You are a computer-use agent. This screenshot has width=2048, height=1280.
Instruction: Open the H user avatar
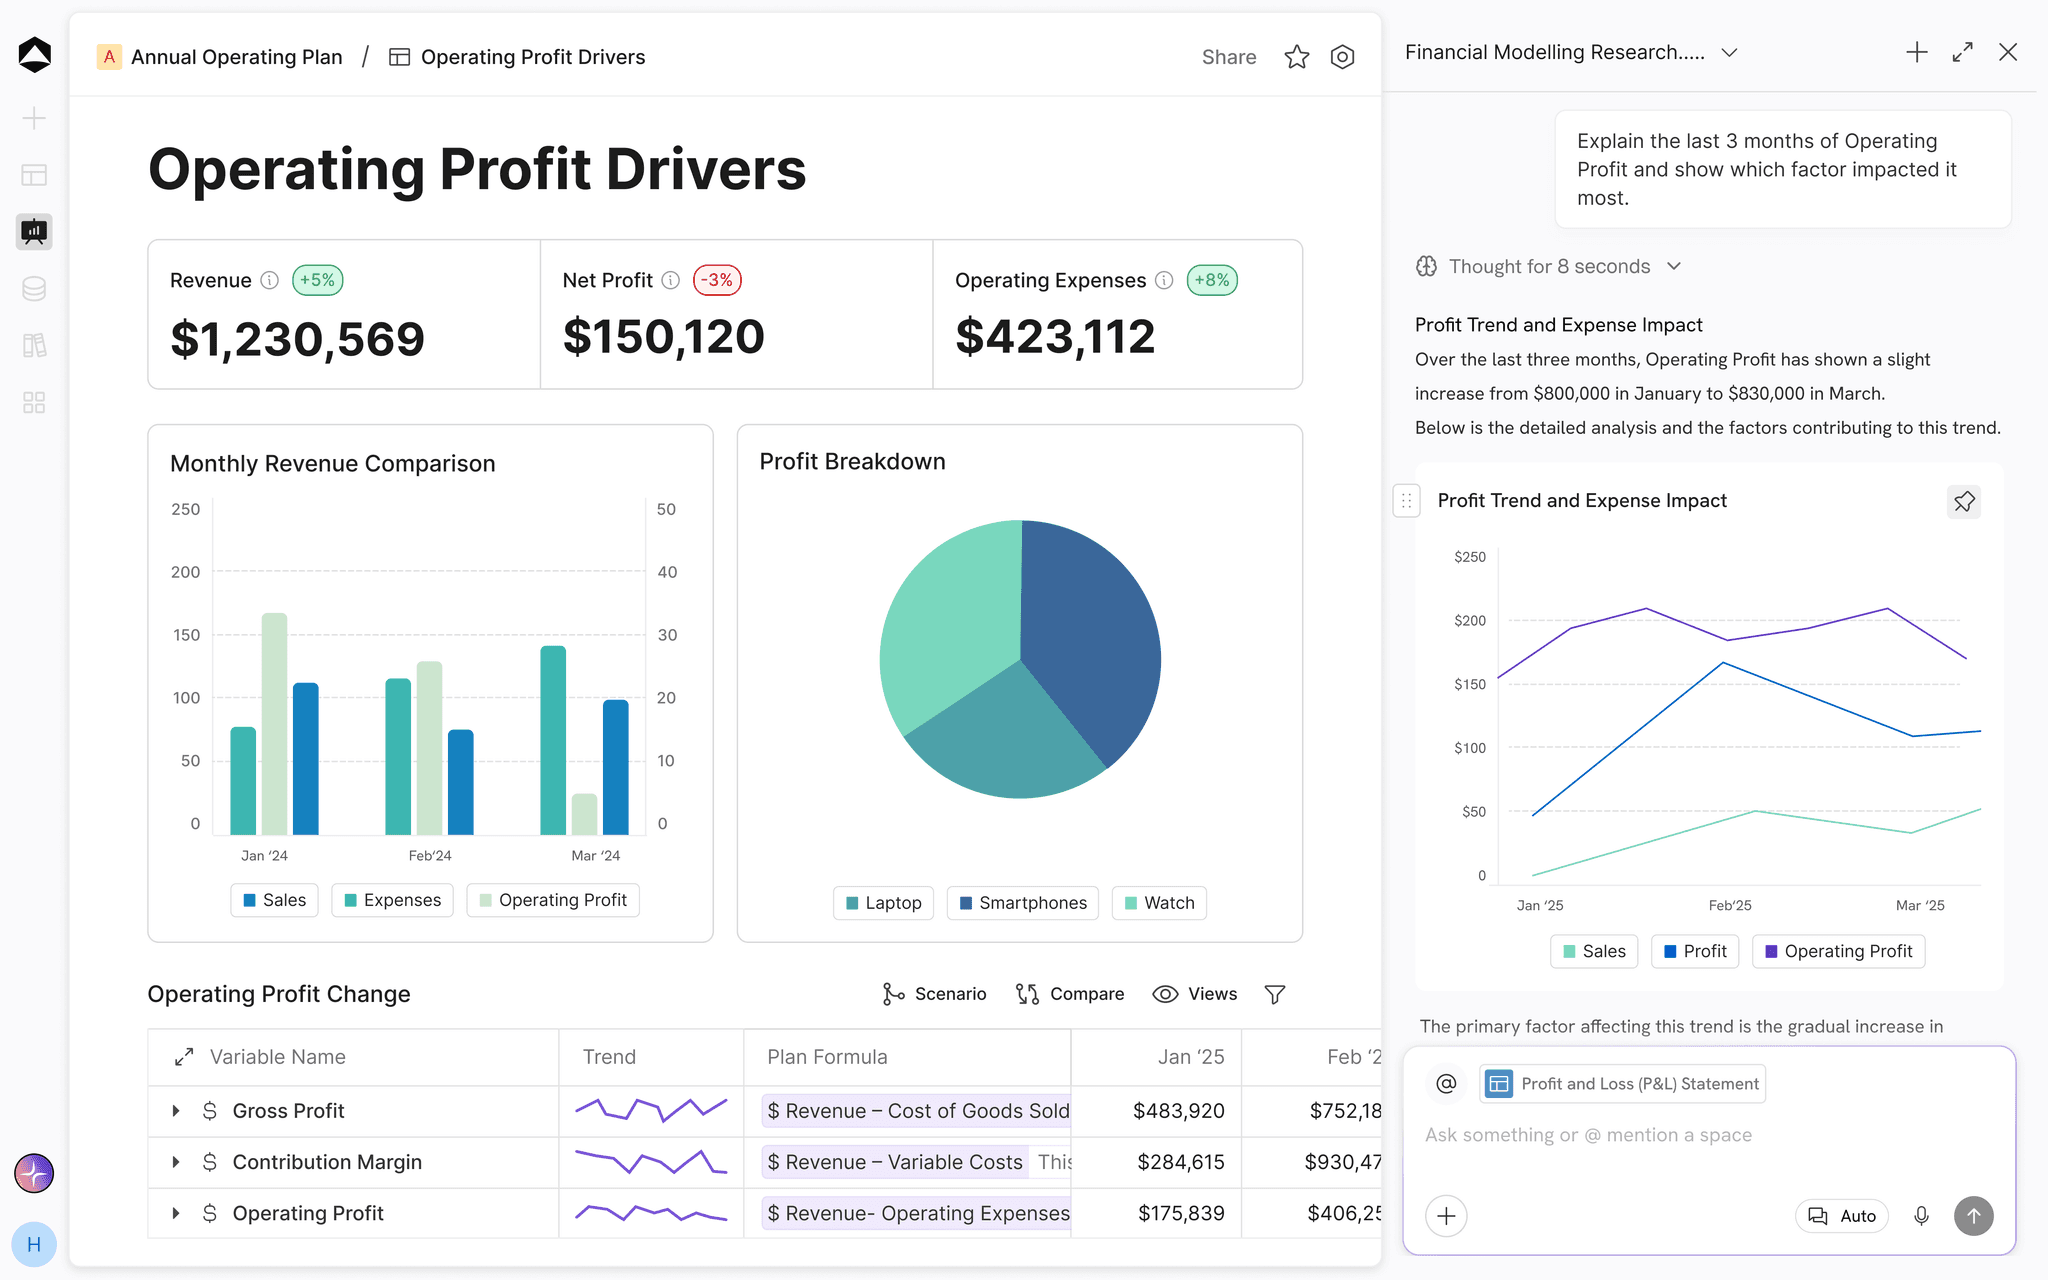(x=34, y=1245)
